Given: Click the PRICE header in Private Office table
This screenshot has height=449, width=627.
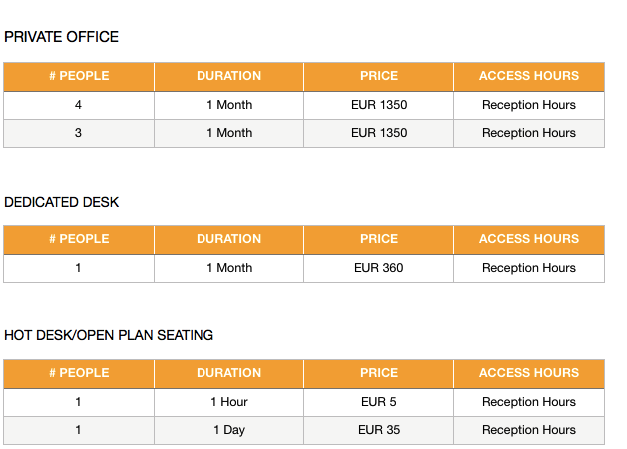Looking at the screenshot, I should (x=379, y=76).
